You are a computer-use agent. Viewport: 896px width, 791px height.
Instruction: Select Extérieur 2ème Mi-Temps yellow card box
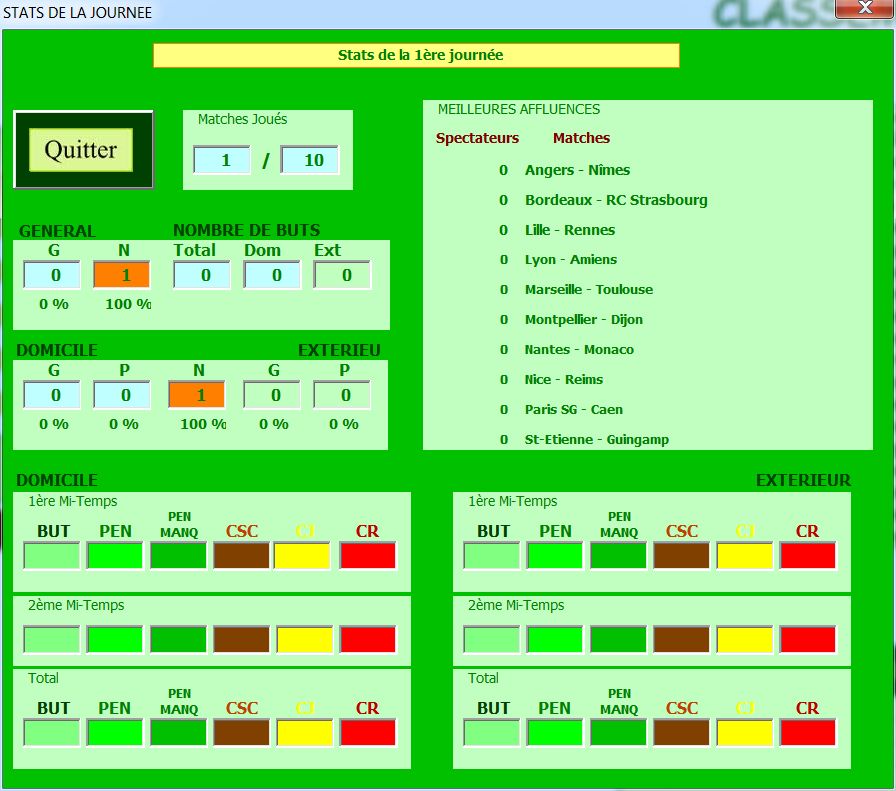[745, 640]
